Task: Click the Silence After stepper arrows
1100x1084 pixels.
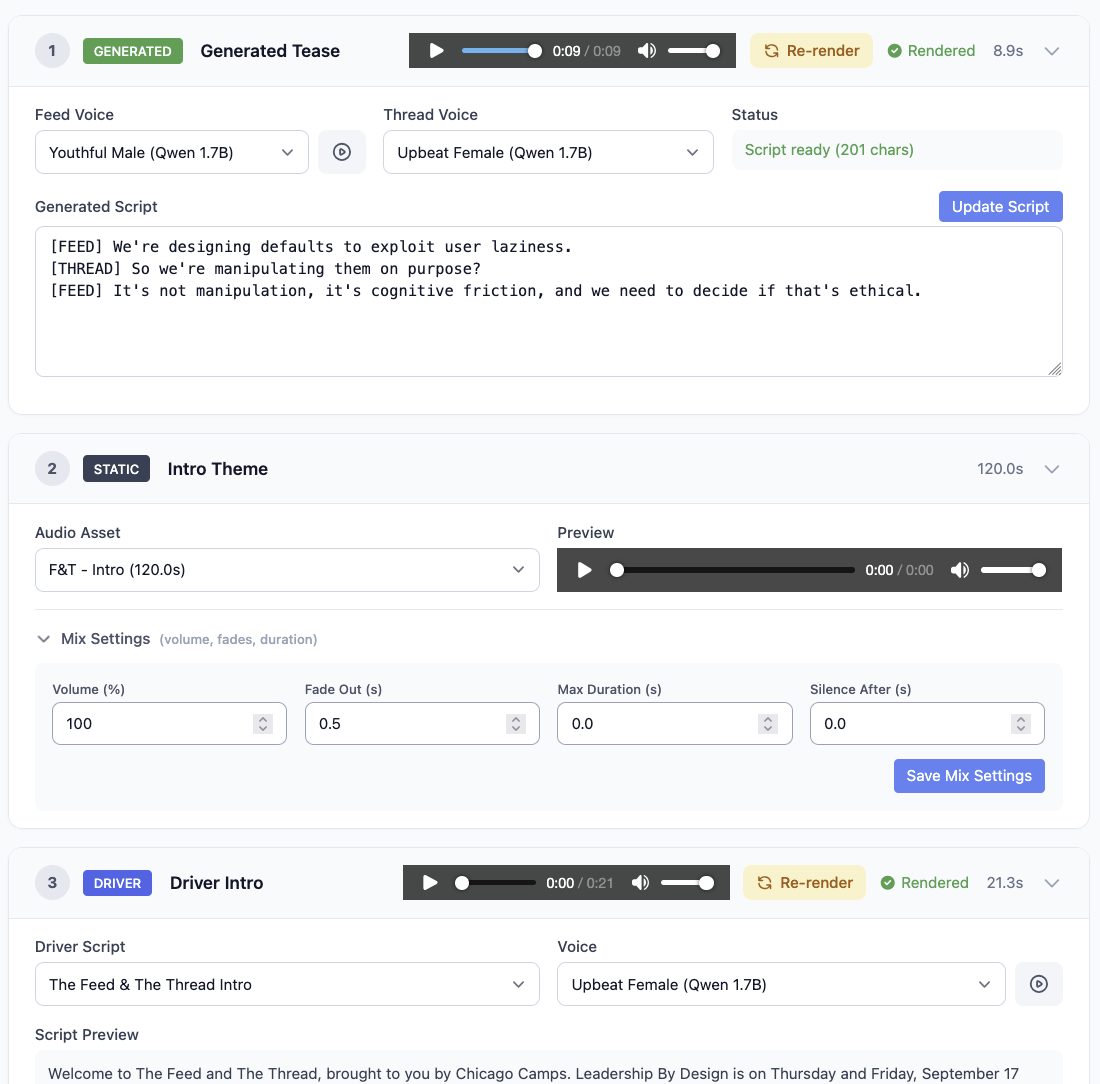Action: [1021, 723]
